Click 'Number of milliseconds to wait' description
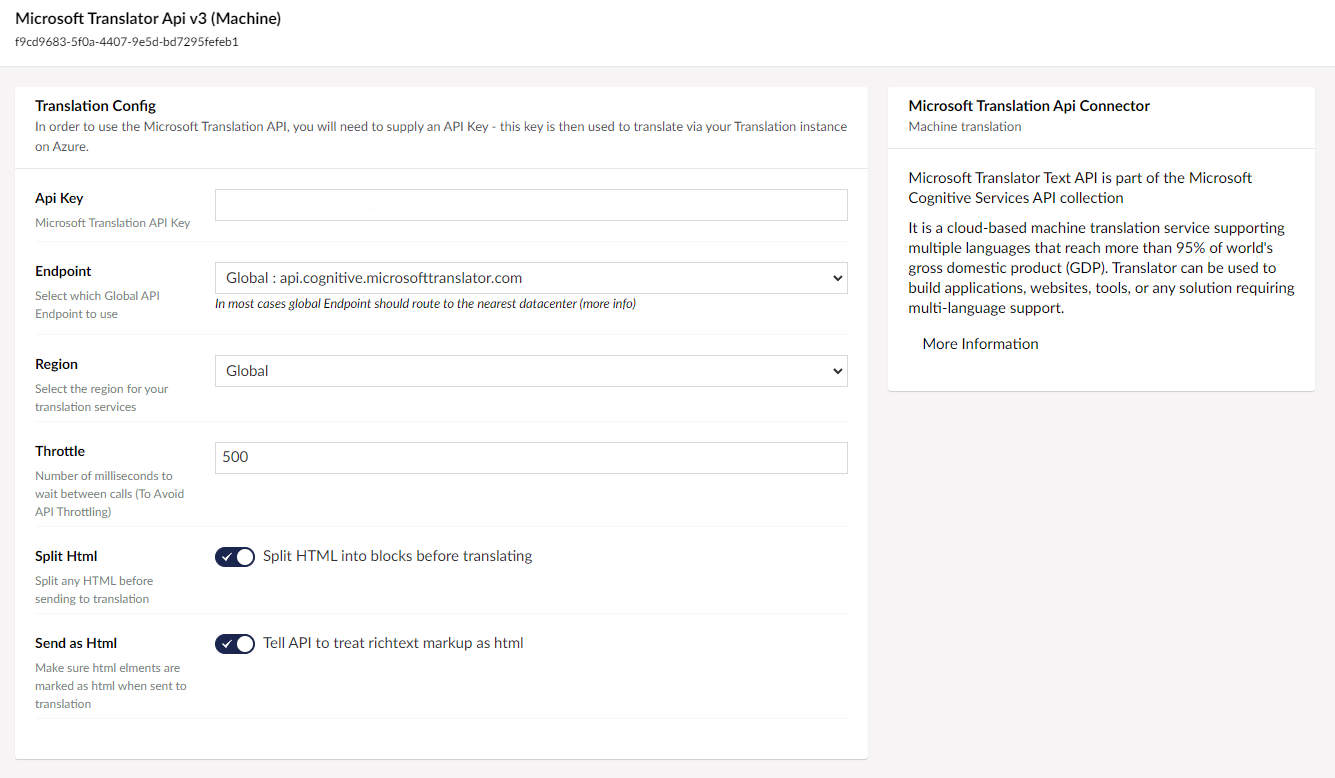Image resolution: width=1335 pixels, height=778 pixels. click(109, 494)
